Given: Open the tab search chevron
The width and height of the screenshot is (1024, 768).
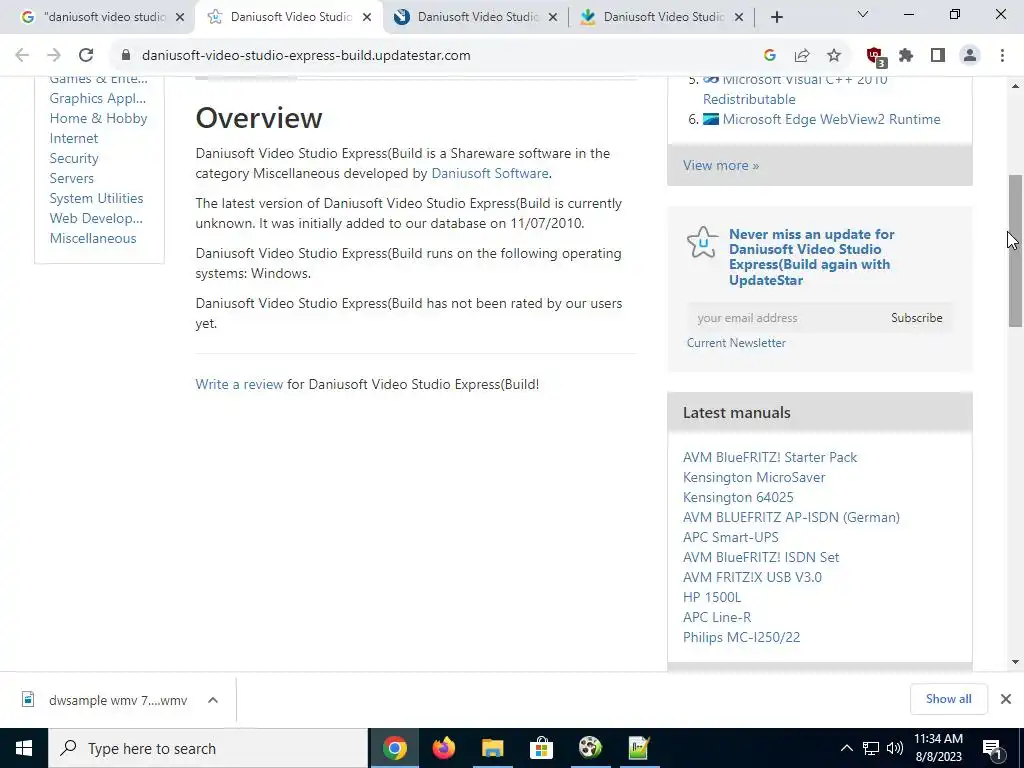Looking at the screenshot, I should pos(863,14).
